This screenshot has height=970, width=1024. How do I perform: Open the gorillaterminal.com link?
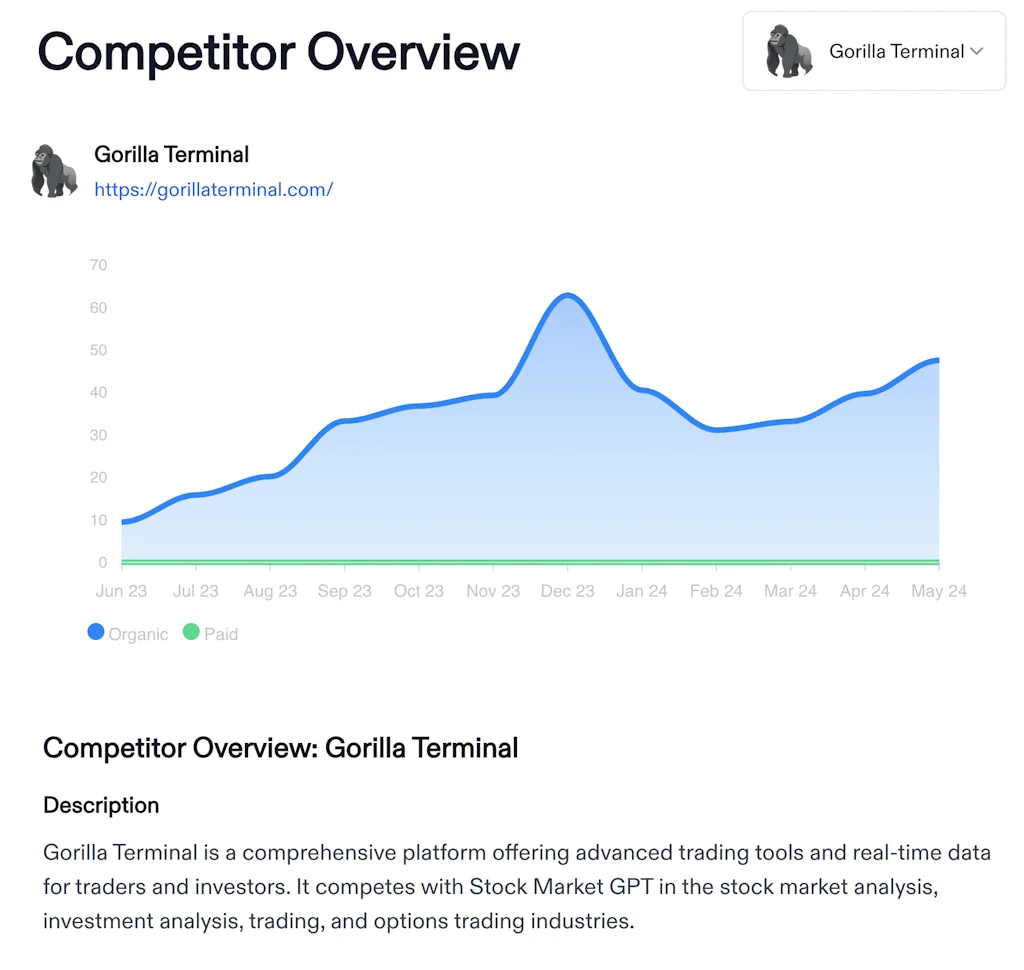click(213, 189)
